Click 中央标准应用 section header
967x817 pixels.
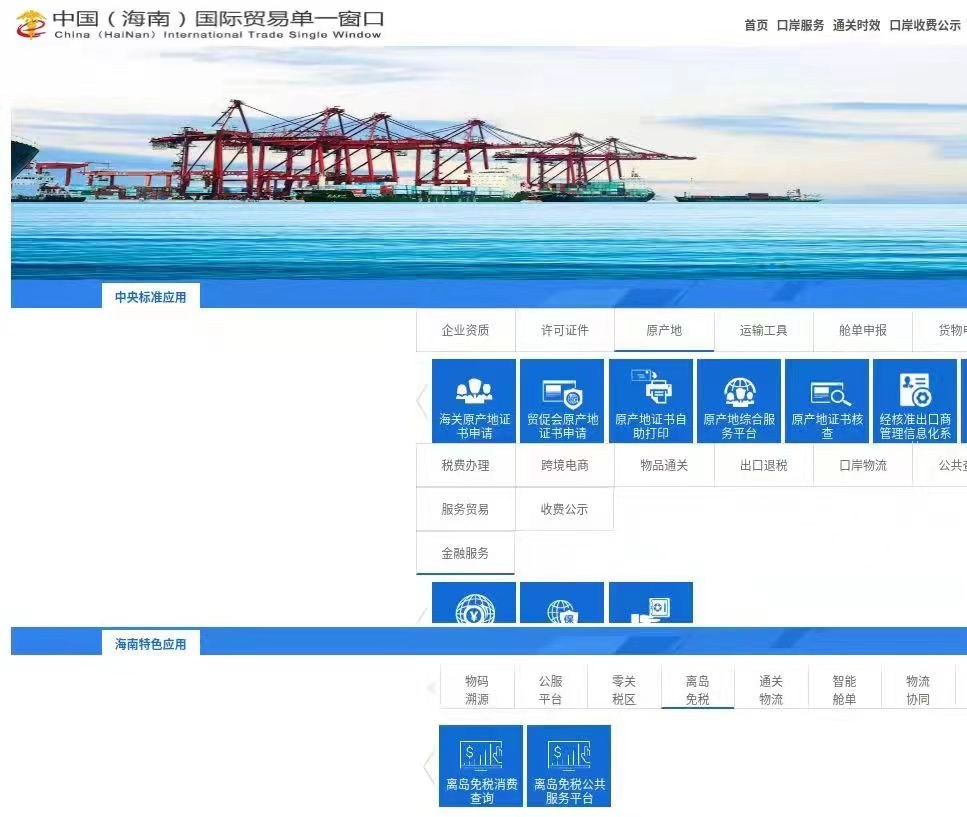[150, 297]
